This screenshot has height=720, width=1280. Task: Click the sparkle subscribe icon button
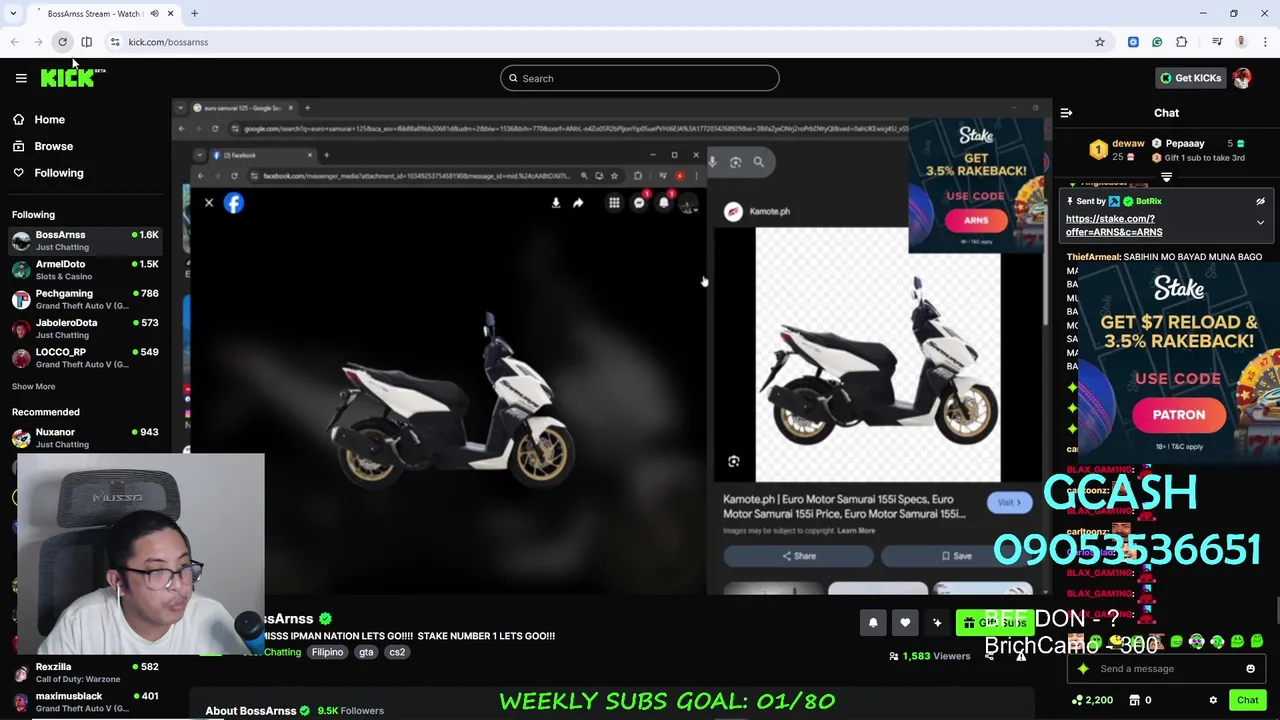pyautogui.click(x=937, y=623)
